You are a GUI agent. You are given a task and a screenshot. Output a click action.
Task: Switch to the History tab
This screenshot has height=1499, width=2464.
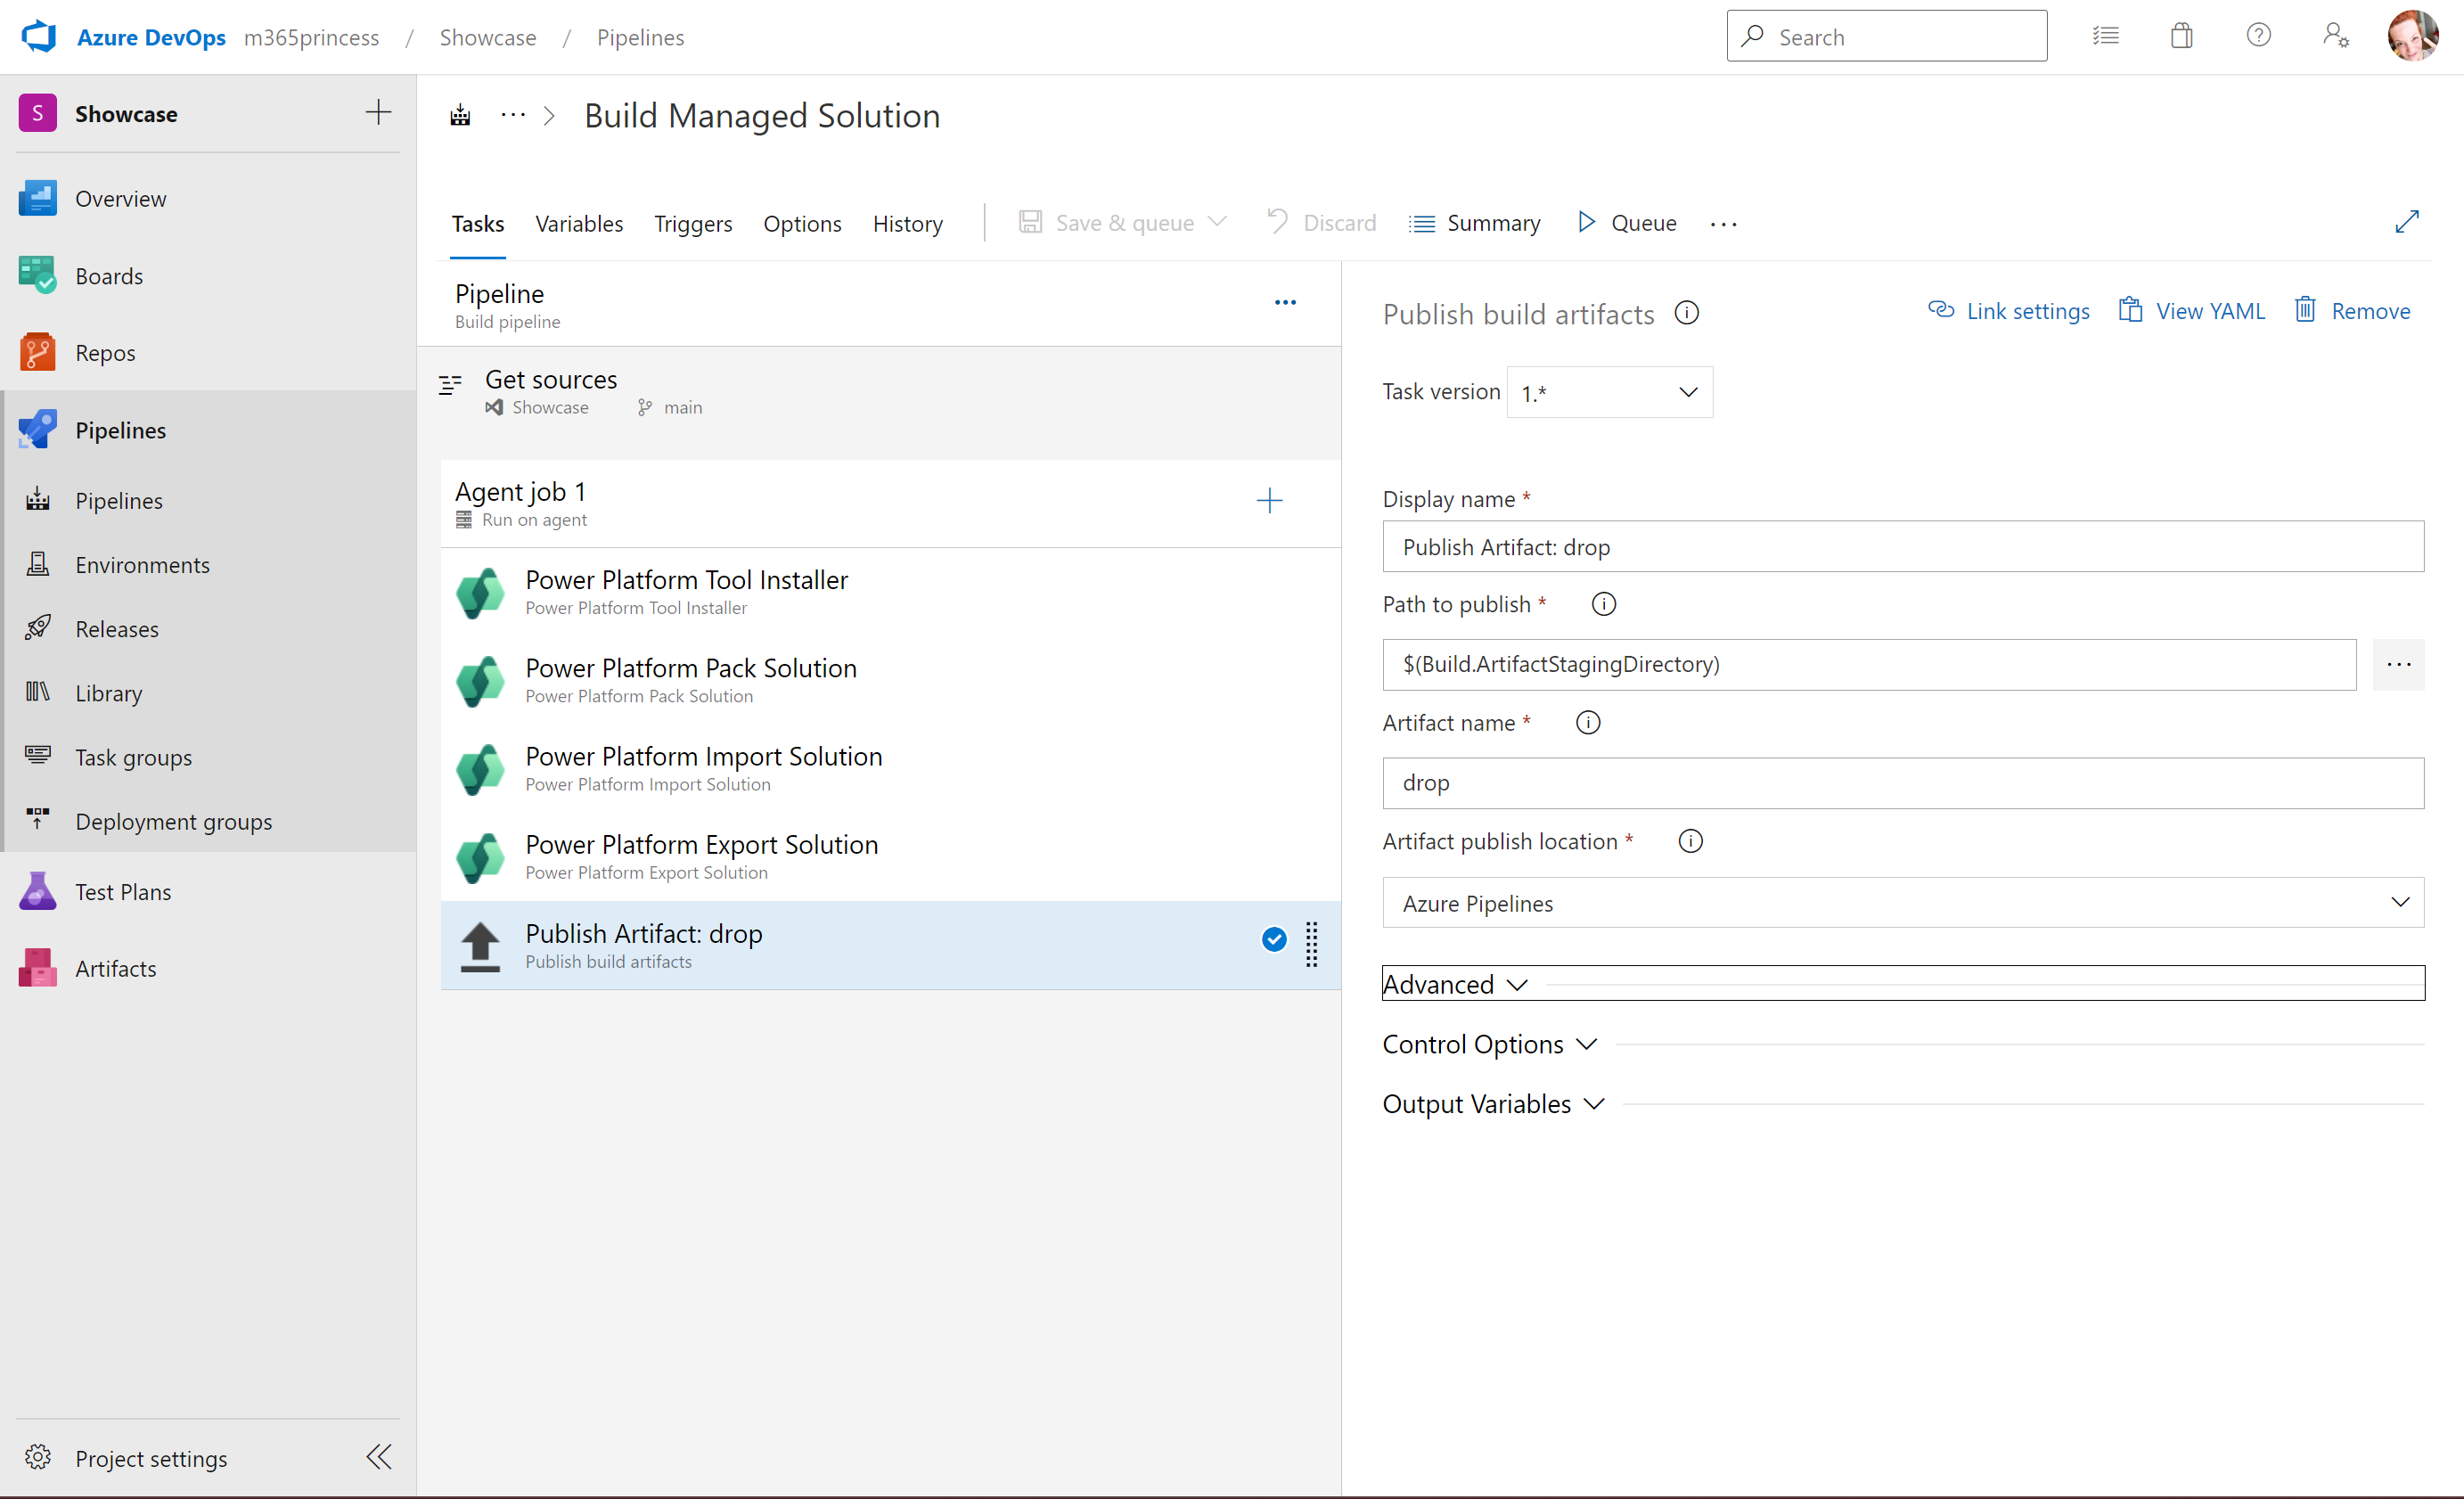click(907, 223)
